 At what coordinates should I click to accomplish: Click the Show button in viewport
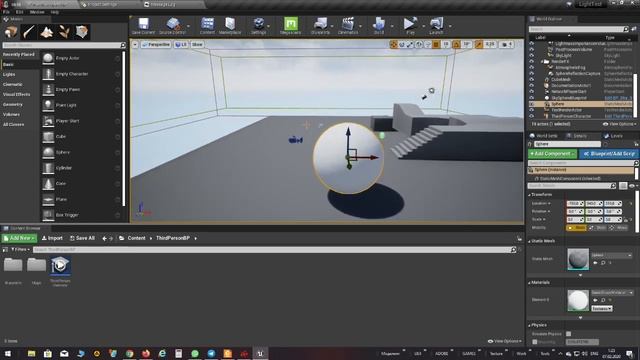[x=197, y=44]
